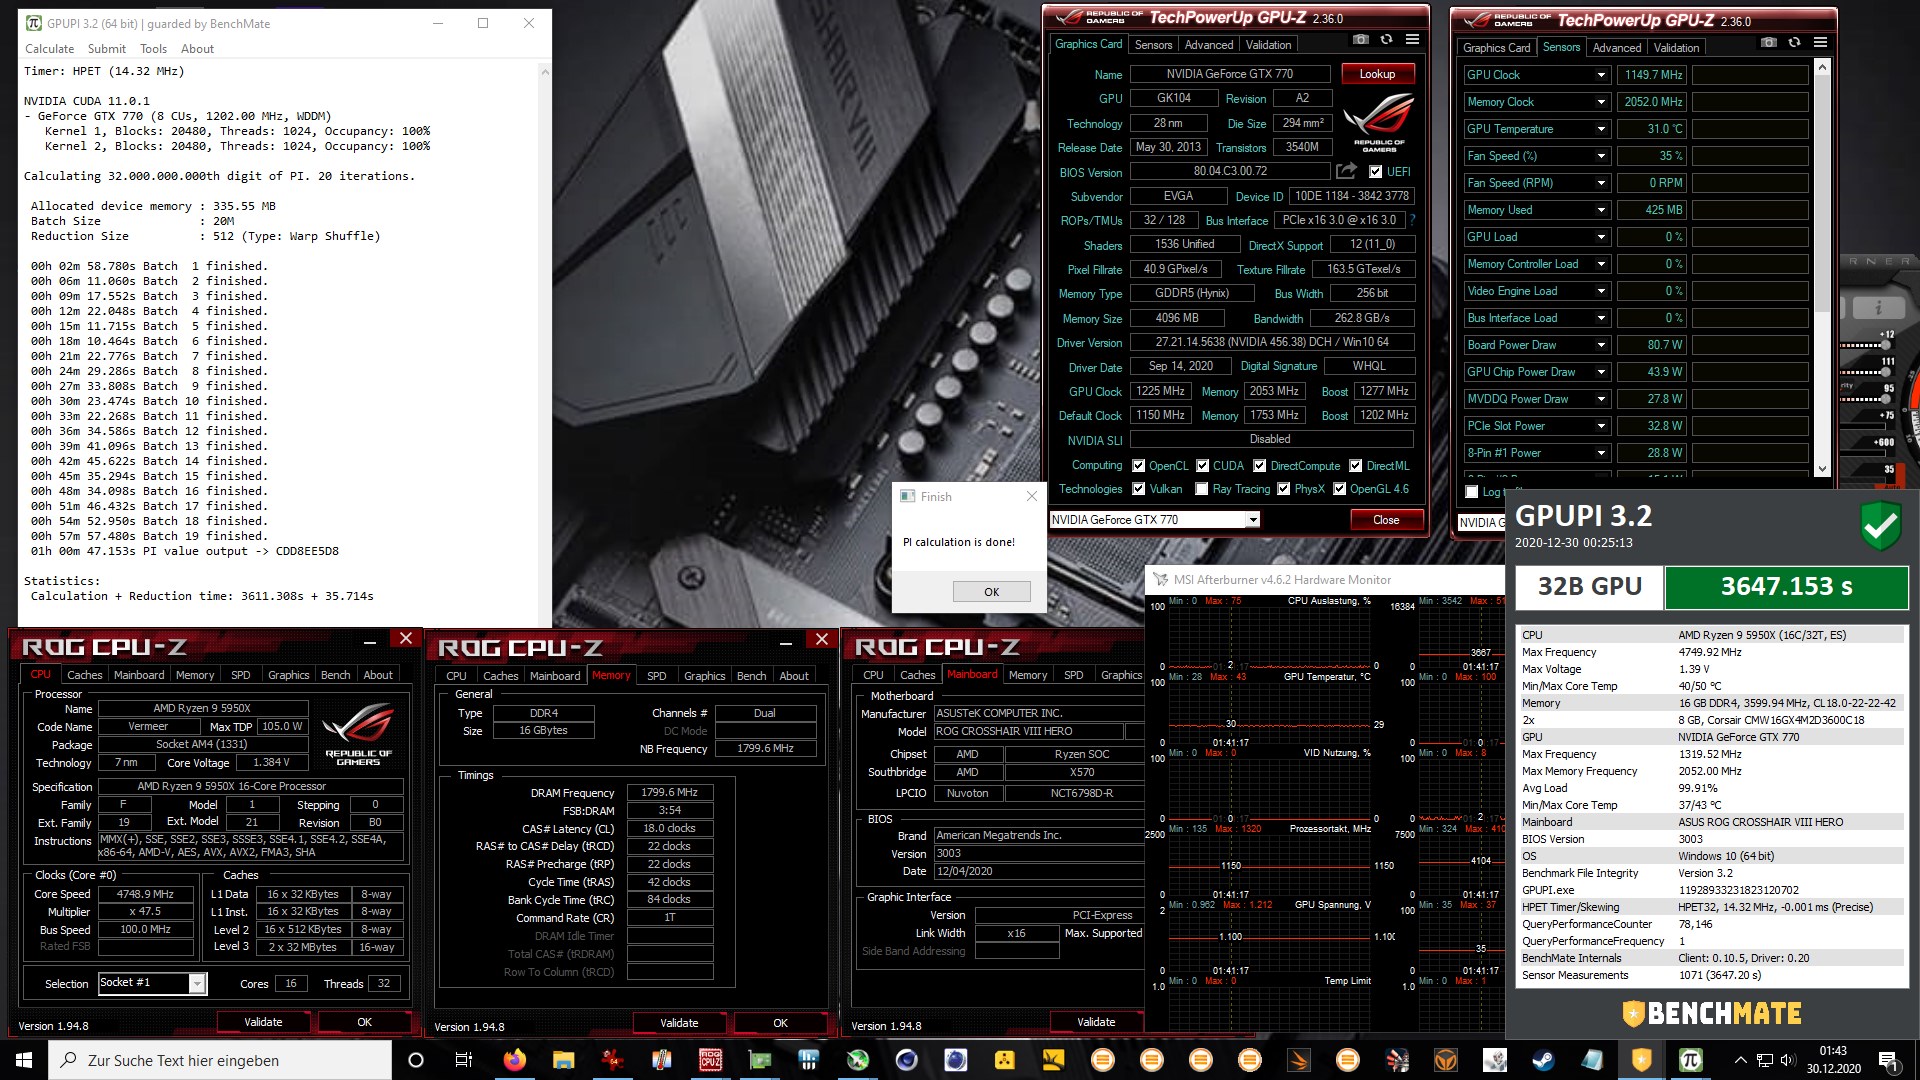Toggle the UEFI checkbox in GPU-Z
Screen dimensions: 1920x1080
1375,172
